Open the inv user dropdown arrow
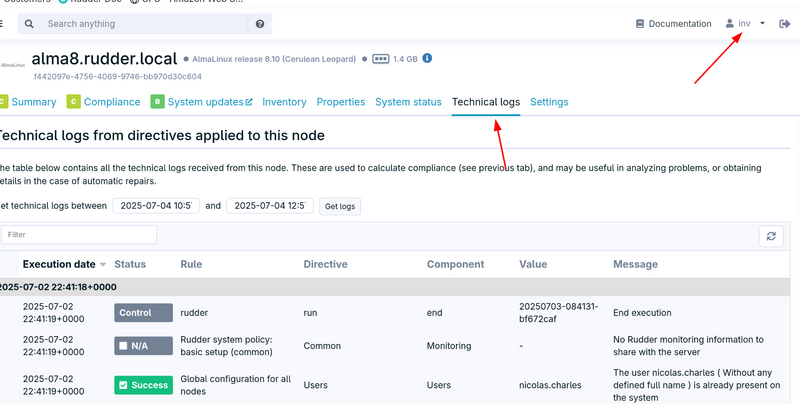The width and height of the screenshot is (800, 404). [x=762, y=23]
